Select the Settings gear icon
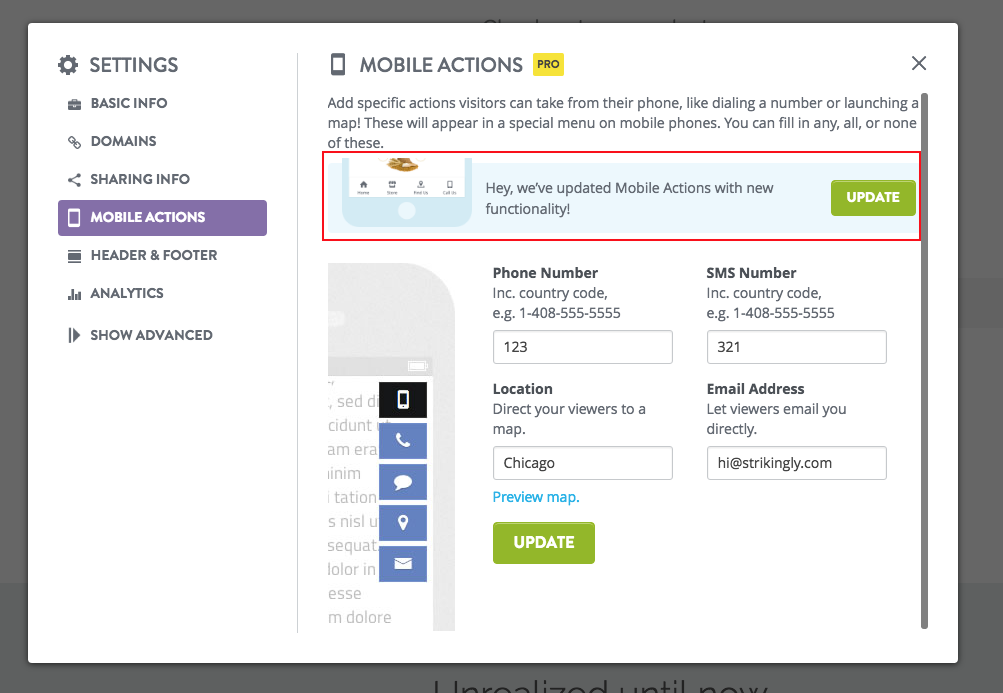The image size is (1003, 693). click(x=68, y=65)
